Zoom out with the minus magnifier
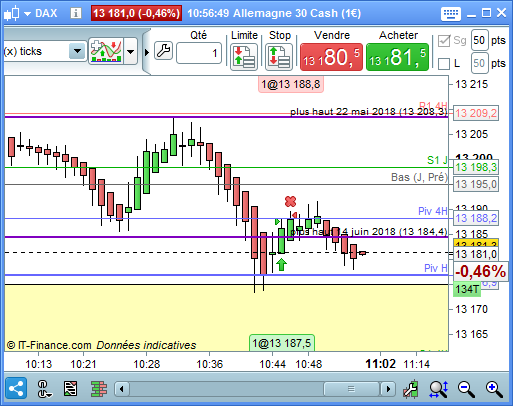Screen dimensions: 513x406 [x=466, y=389]
